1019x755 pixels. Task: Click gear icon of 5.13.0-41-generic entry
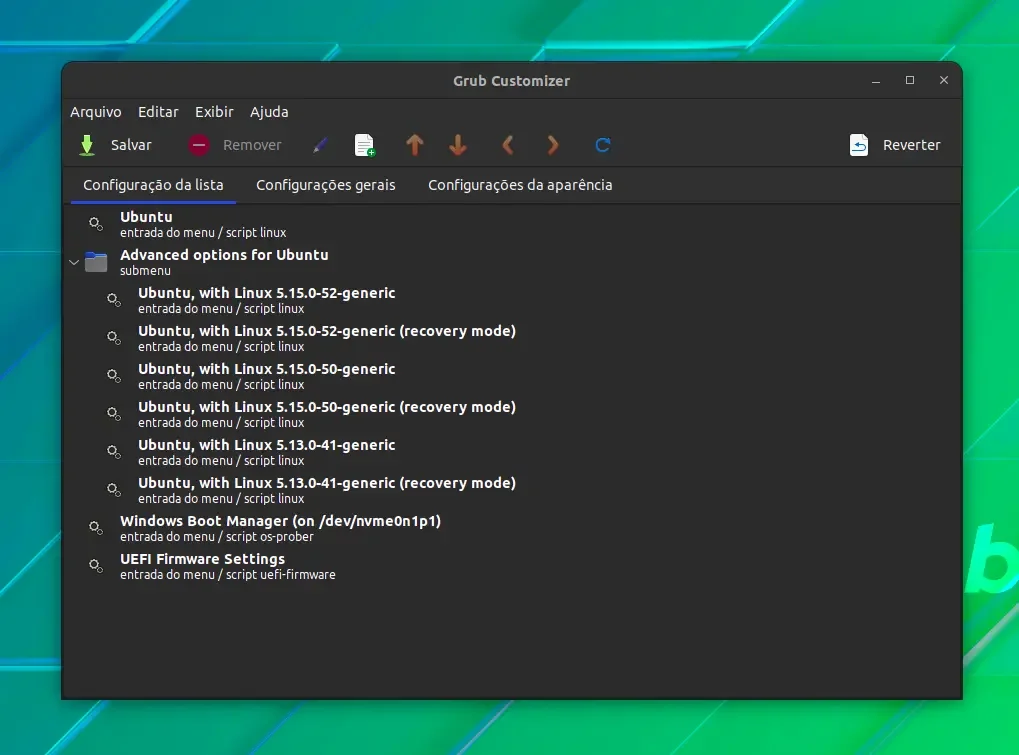(114, 452)
